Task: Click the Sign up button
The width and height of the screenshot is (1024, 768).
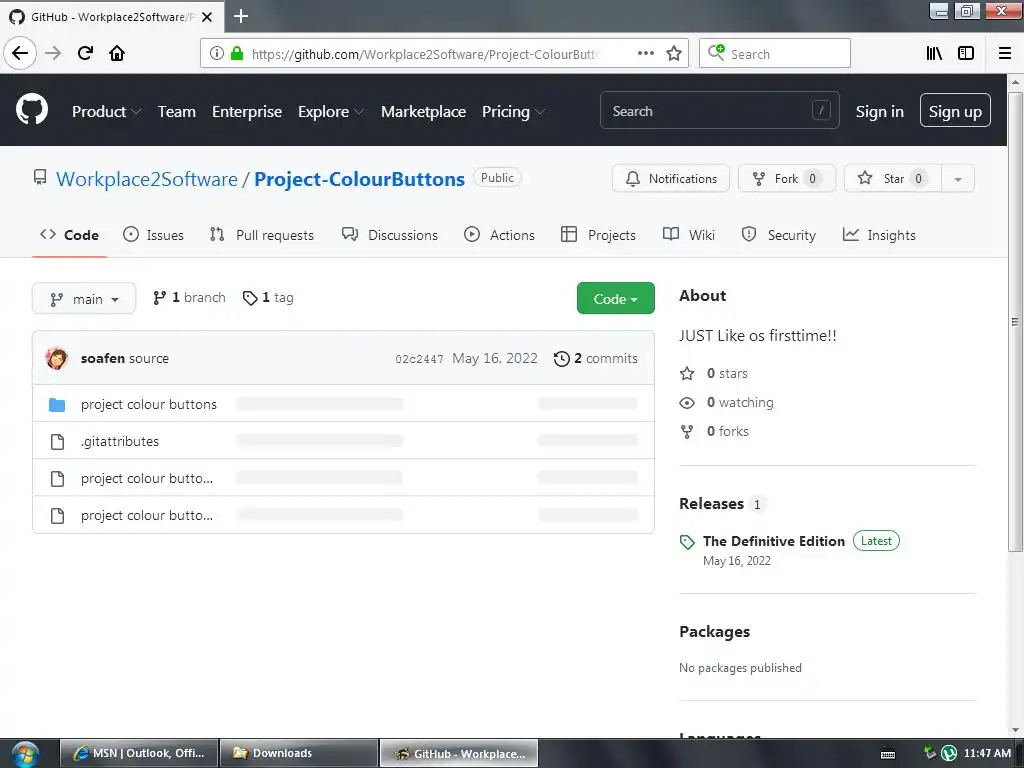Action: click(955, 110)
